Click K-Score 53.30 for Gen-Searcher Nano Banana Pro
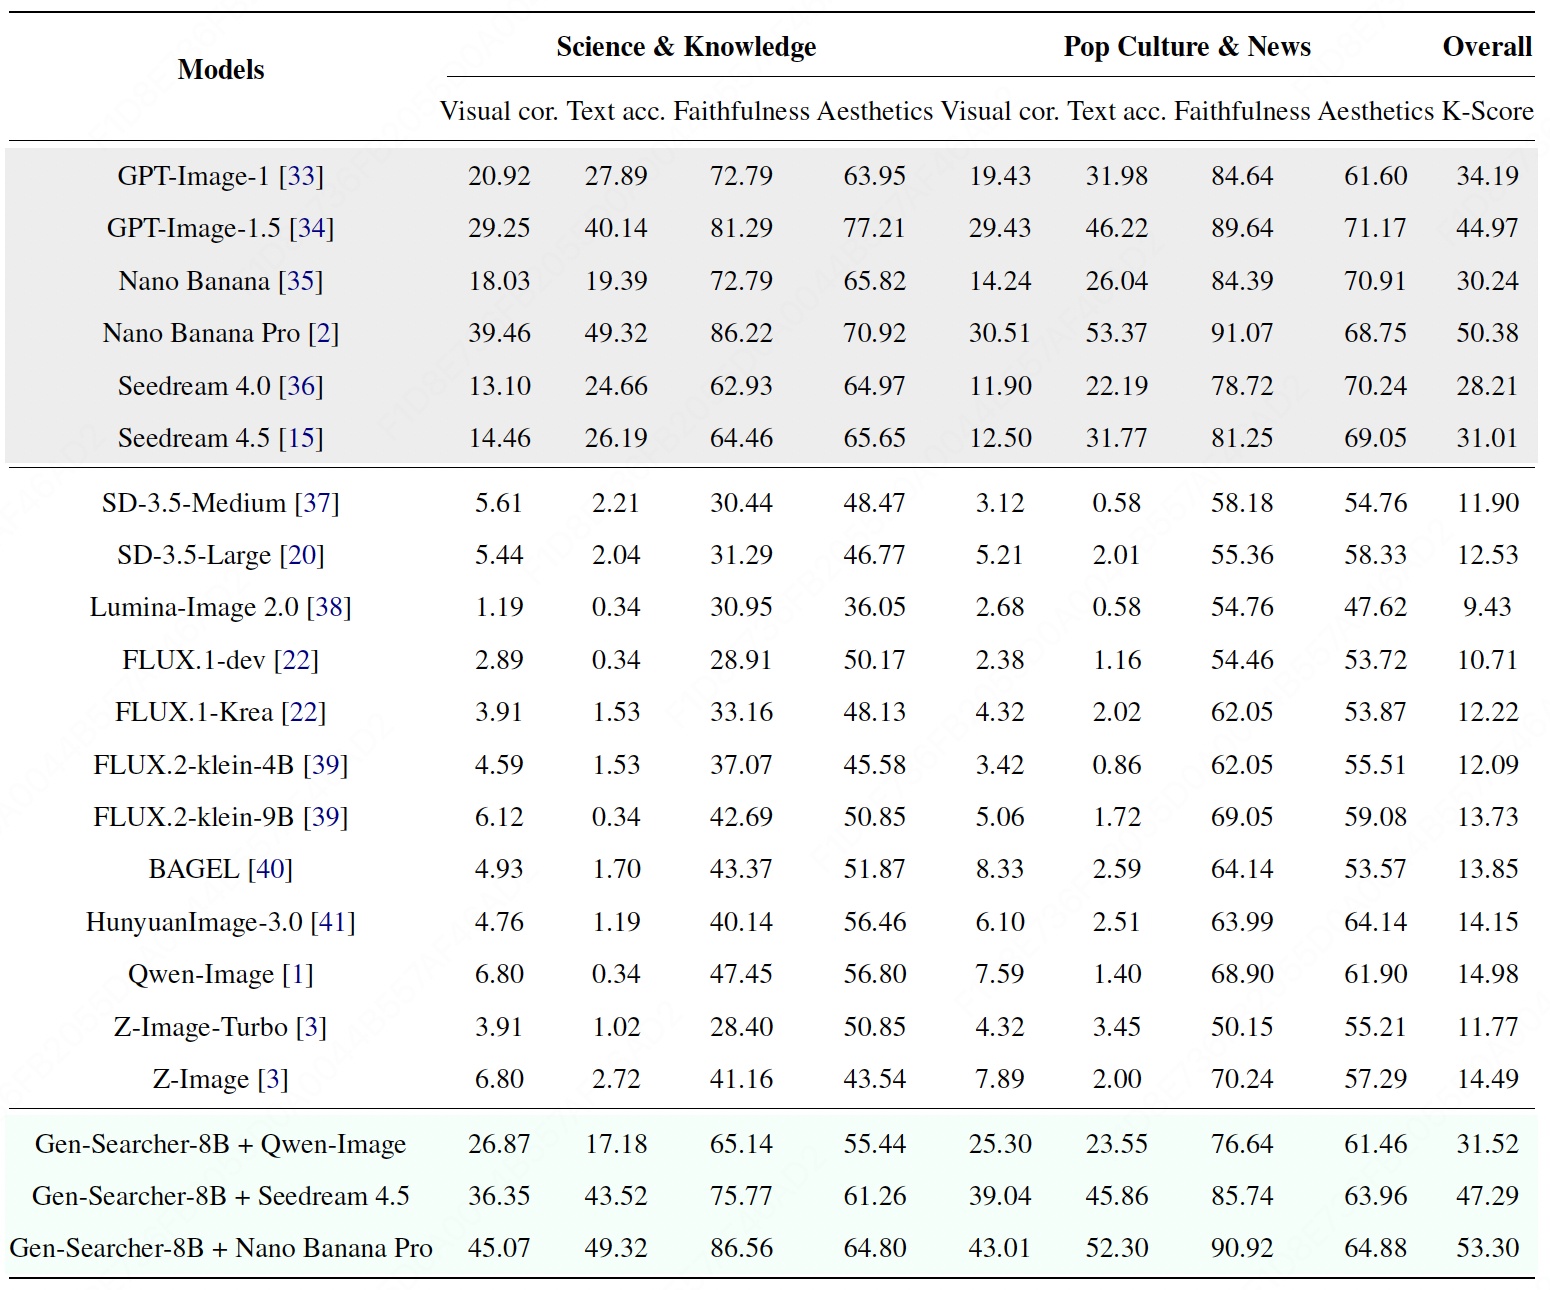1550x1290 pixels. 1487,1248
